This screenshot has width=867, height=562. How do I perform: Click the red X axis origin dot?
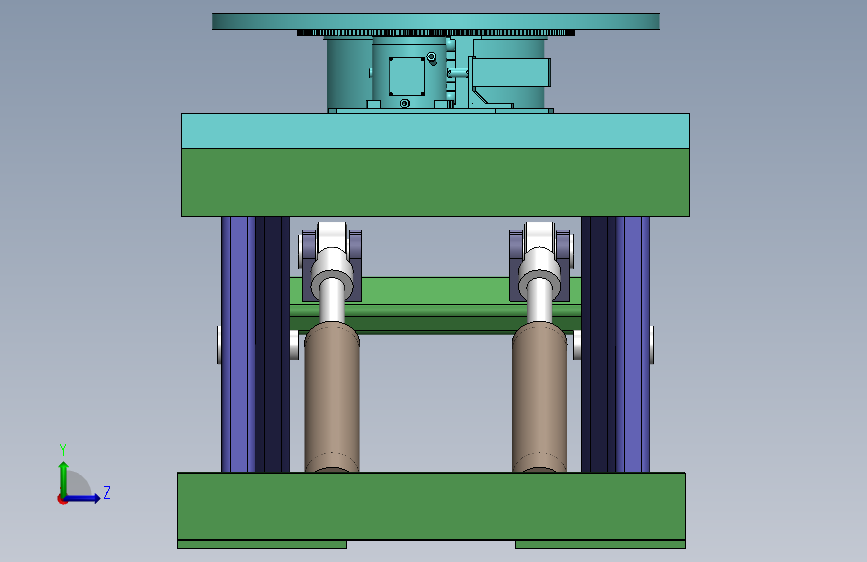pos(62,499)
